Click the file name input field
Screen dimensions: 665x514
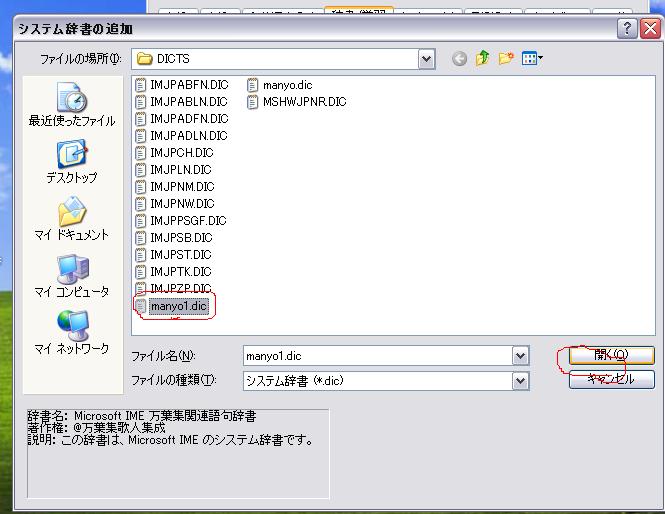(x=376, y=356)
